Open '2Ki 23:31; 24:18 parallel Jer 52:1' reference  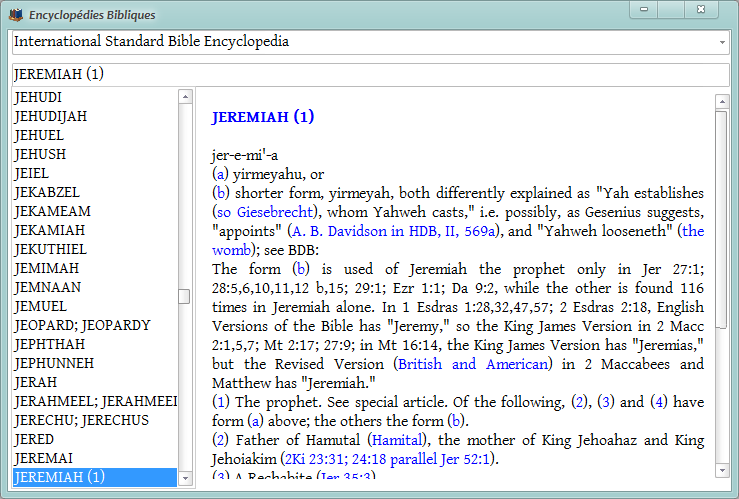387,459
